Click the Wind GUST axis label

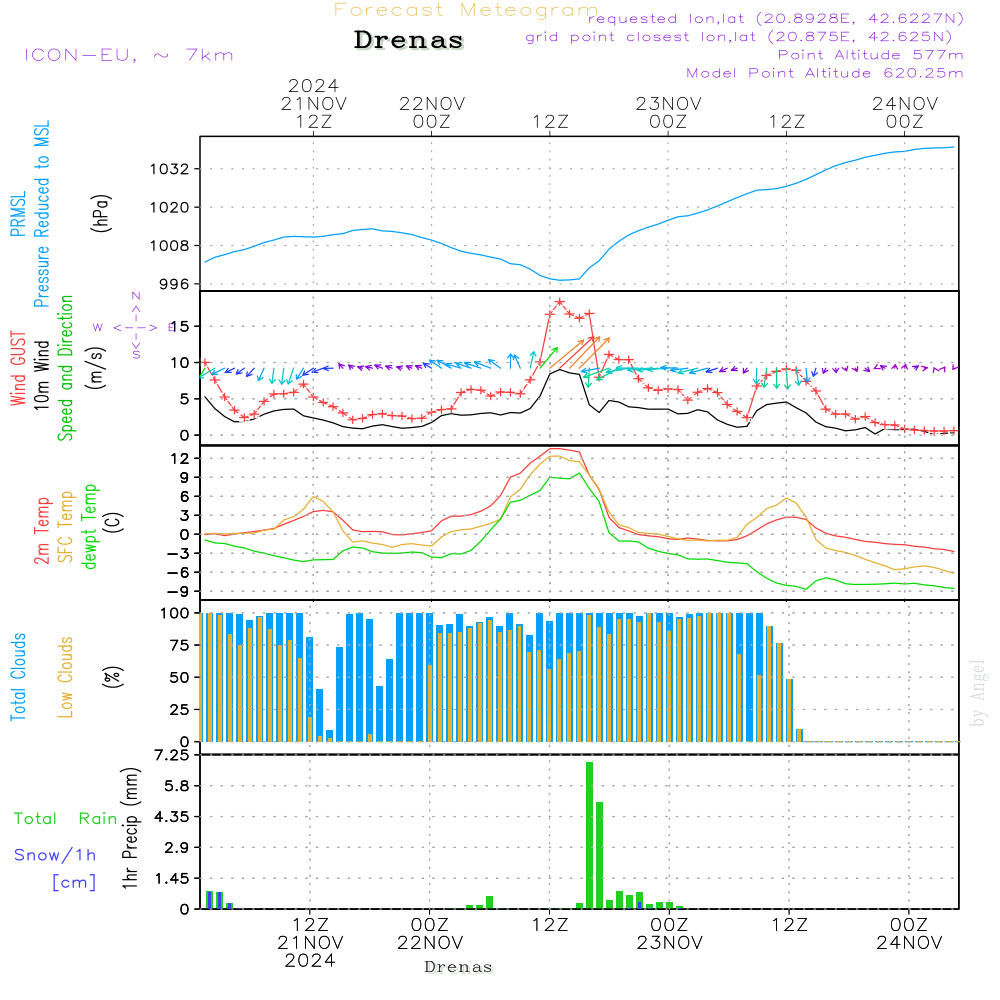19,370
